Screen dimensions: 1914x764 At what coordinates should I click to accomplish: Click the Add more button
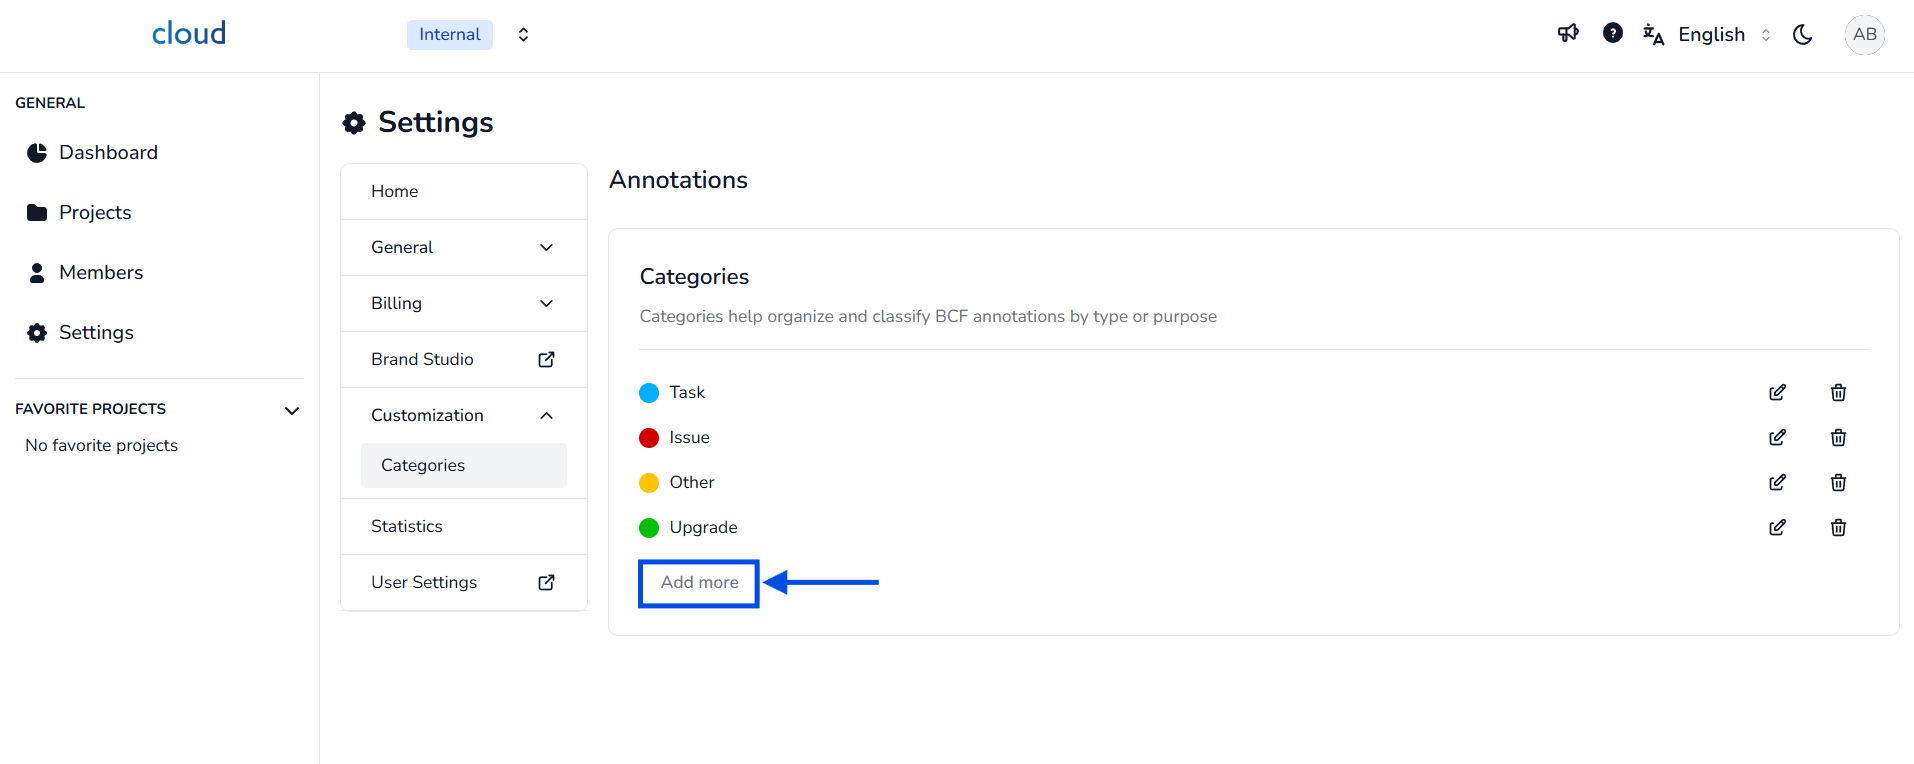[699, 583]
